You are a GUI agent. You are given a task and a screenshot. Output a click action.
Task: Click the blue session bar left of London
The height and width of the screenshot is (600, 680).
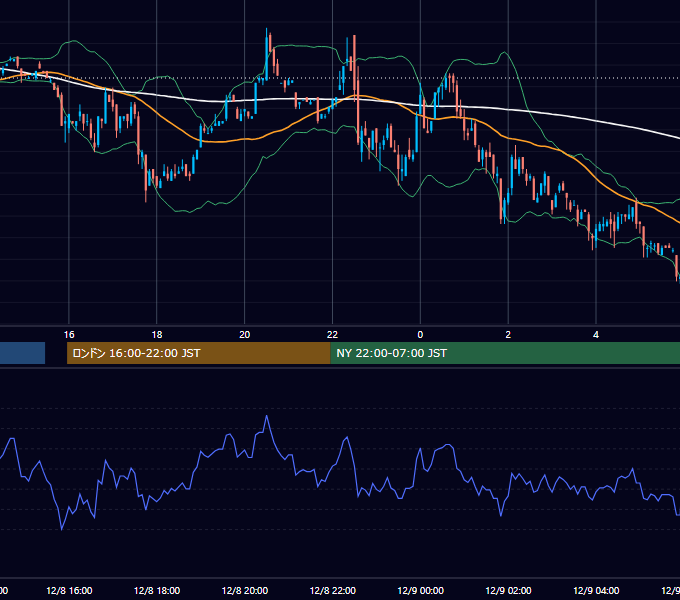click(x=23, y=353)
